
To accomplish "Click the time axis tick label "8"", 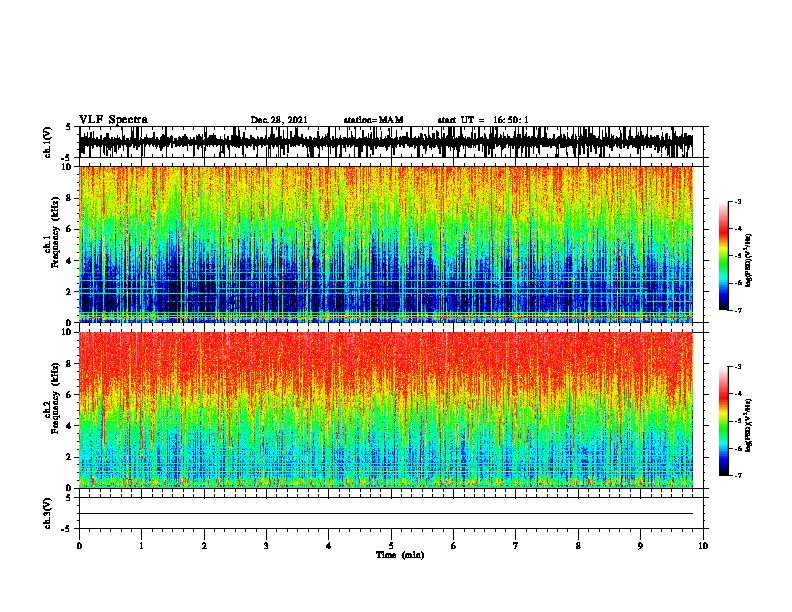I will pyautogui.click(x=578, y=546).
